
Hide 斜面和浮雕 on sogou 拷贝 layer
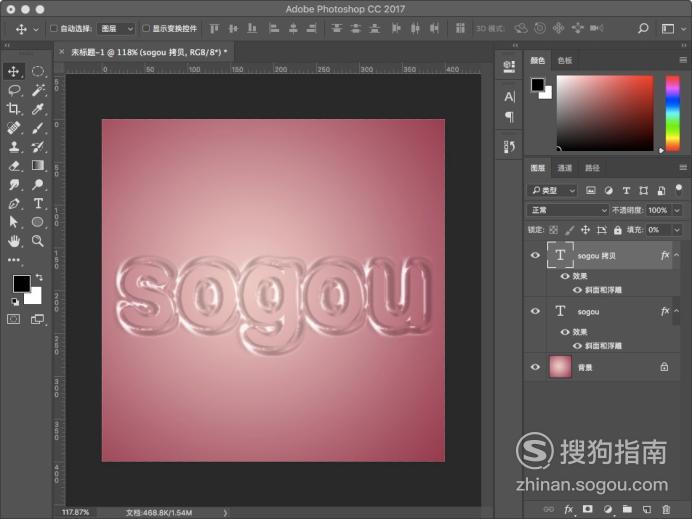click(x=577, y=290)
